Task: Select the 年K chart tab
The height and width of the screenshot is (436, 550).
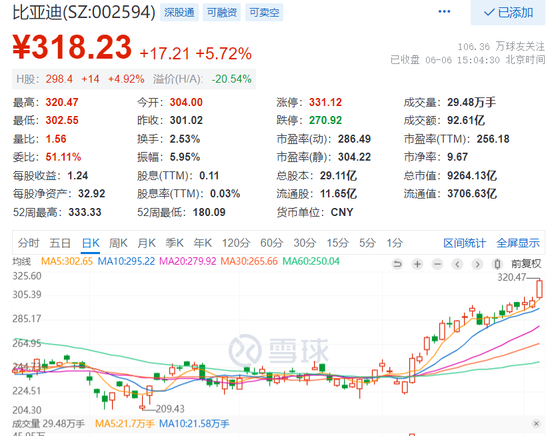Action: tap(202, 243)
